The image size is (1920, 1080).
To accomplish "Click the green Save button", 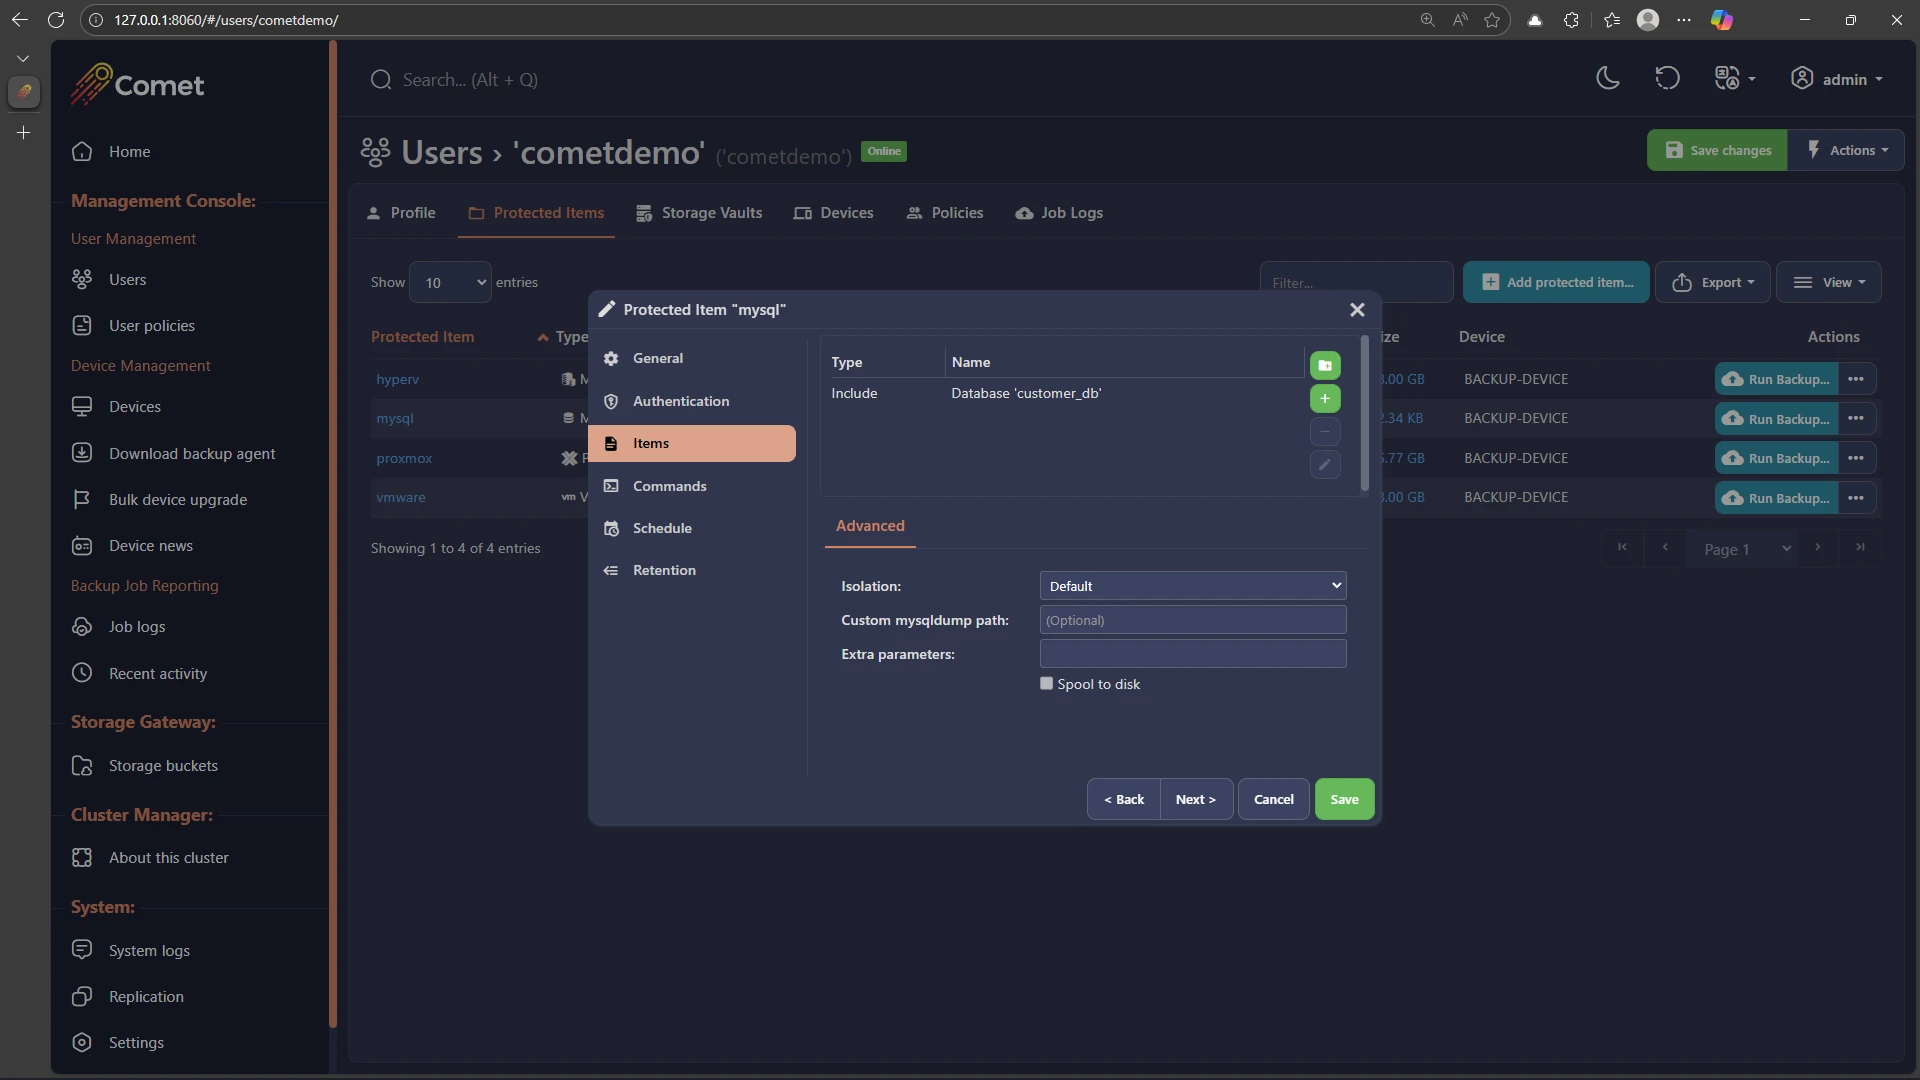I will 1344,799.
